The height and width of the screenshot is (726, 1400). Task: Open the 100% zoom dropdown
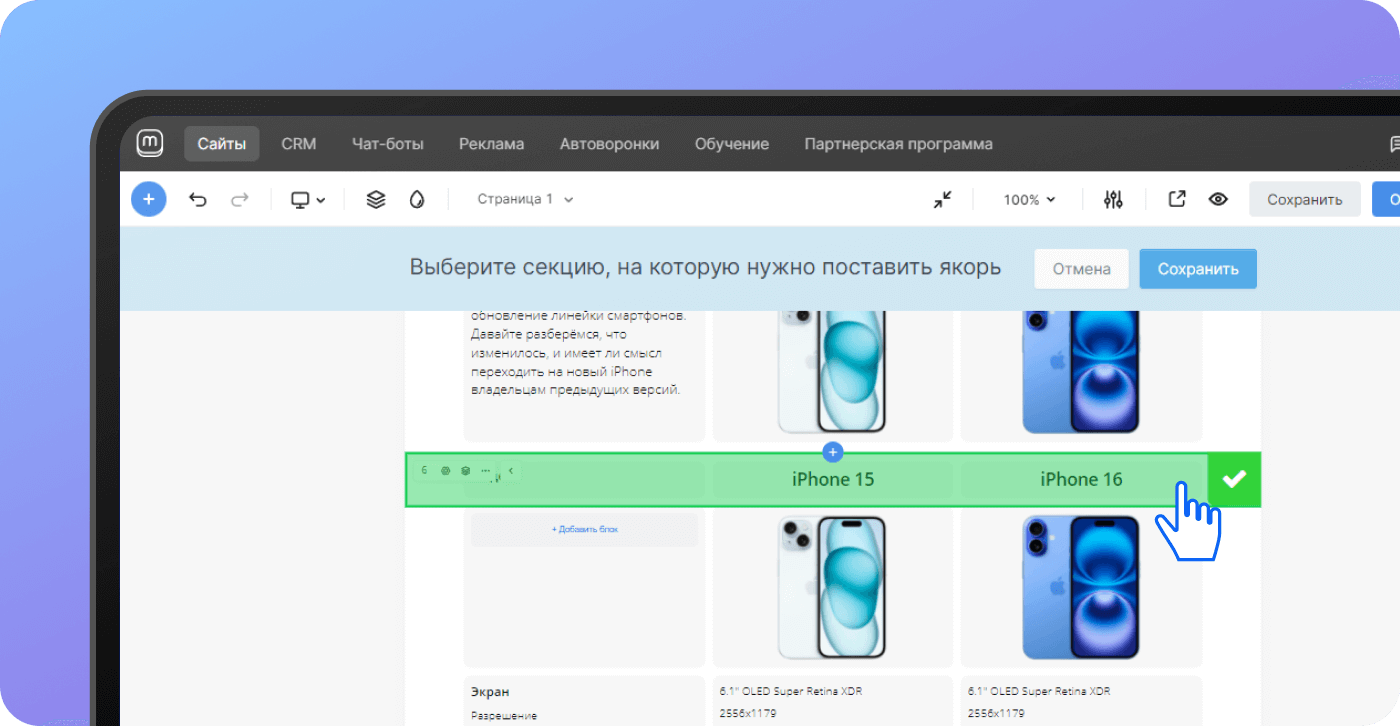coord(1030,199)
